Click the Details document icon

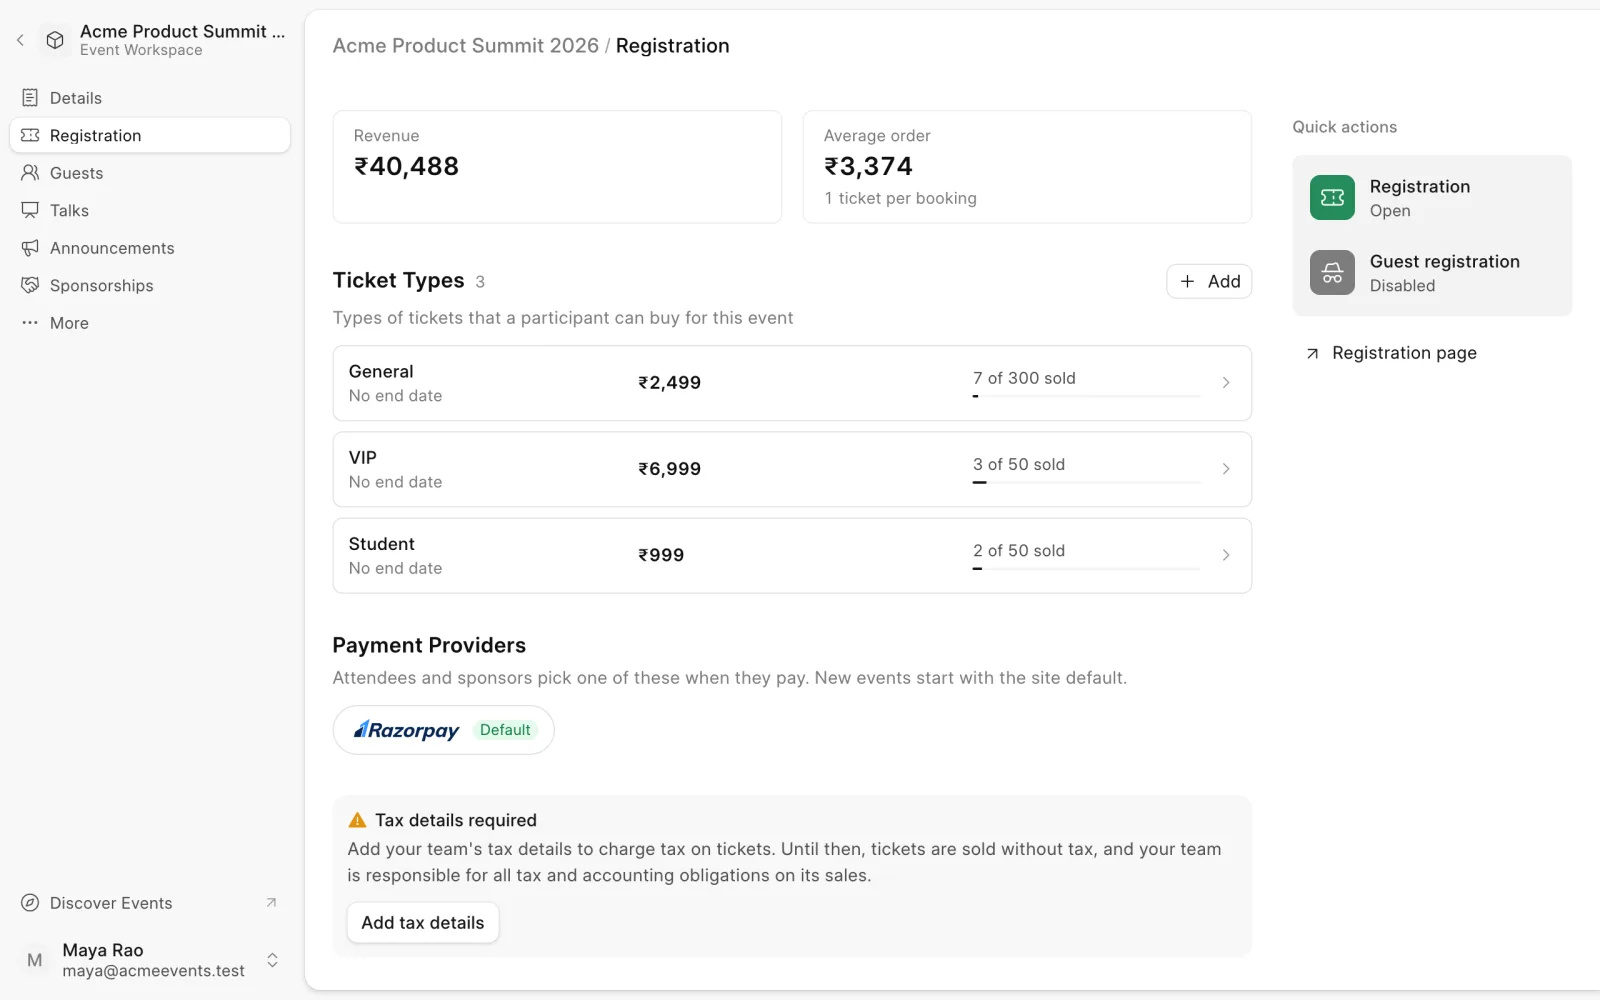click(30, 98)
